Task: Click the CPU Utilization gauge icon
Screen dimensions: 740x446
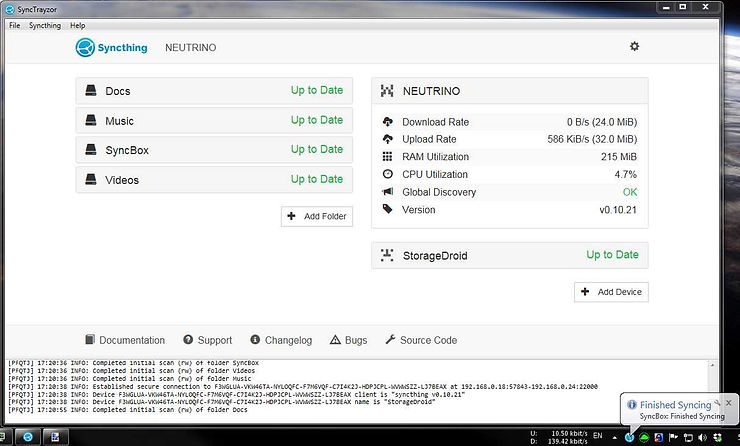Action: click(387, 174)
